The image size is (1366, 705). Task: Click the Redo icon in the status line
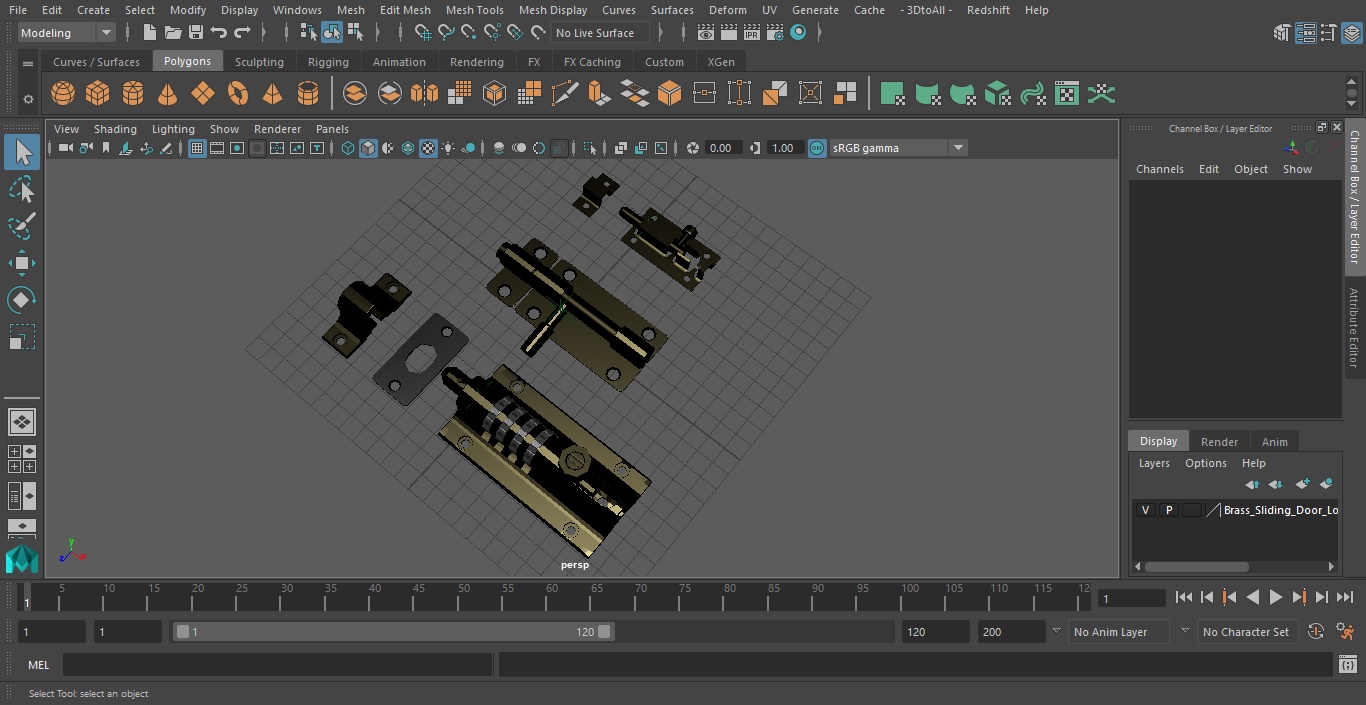coord(242,33)
